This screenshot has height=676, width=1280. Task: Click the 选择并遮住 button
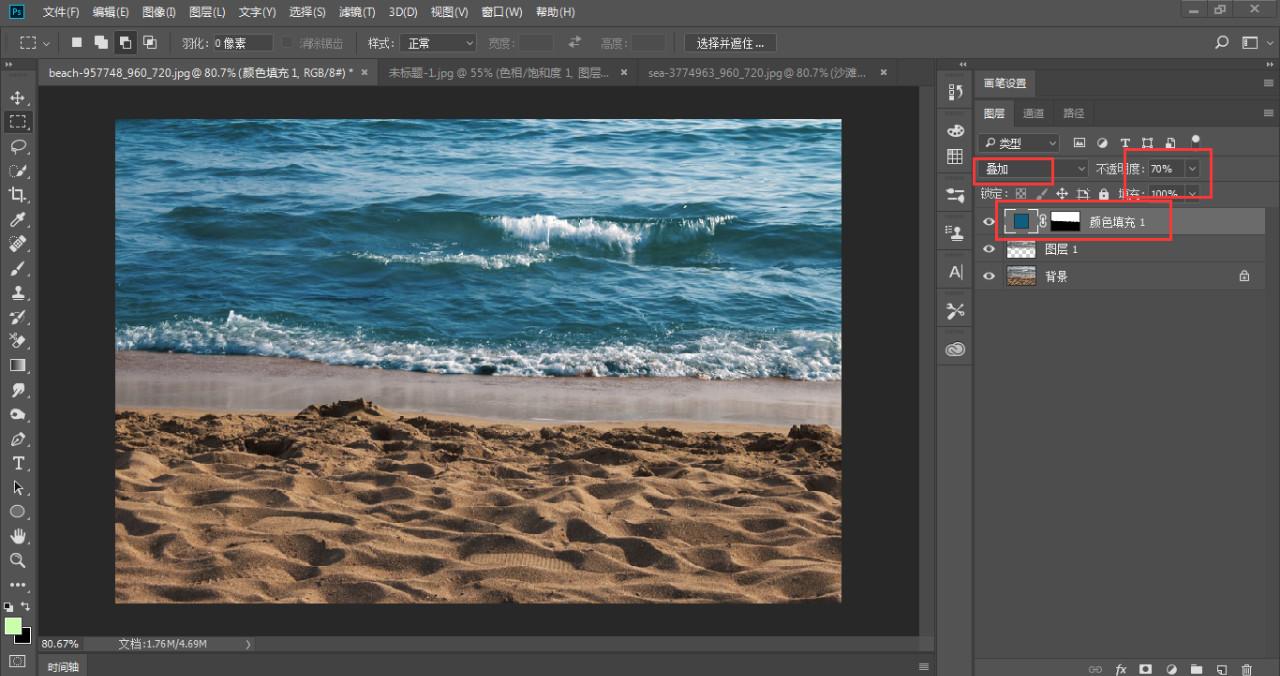730,43
